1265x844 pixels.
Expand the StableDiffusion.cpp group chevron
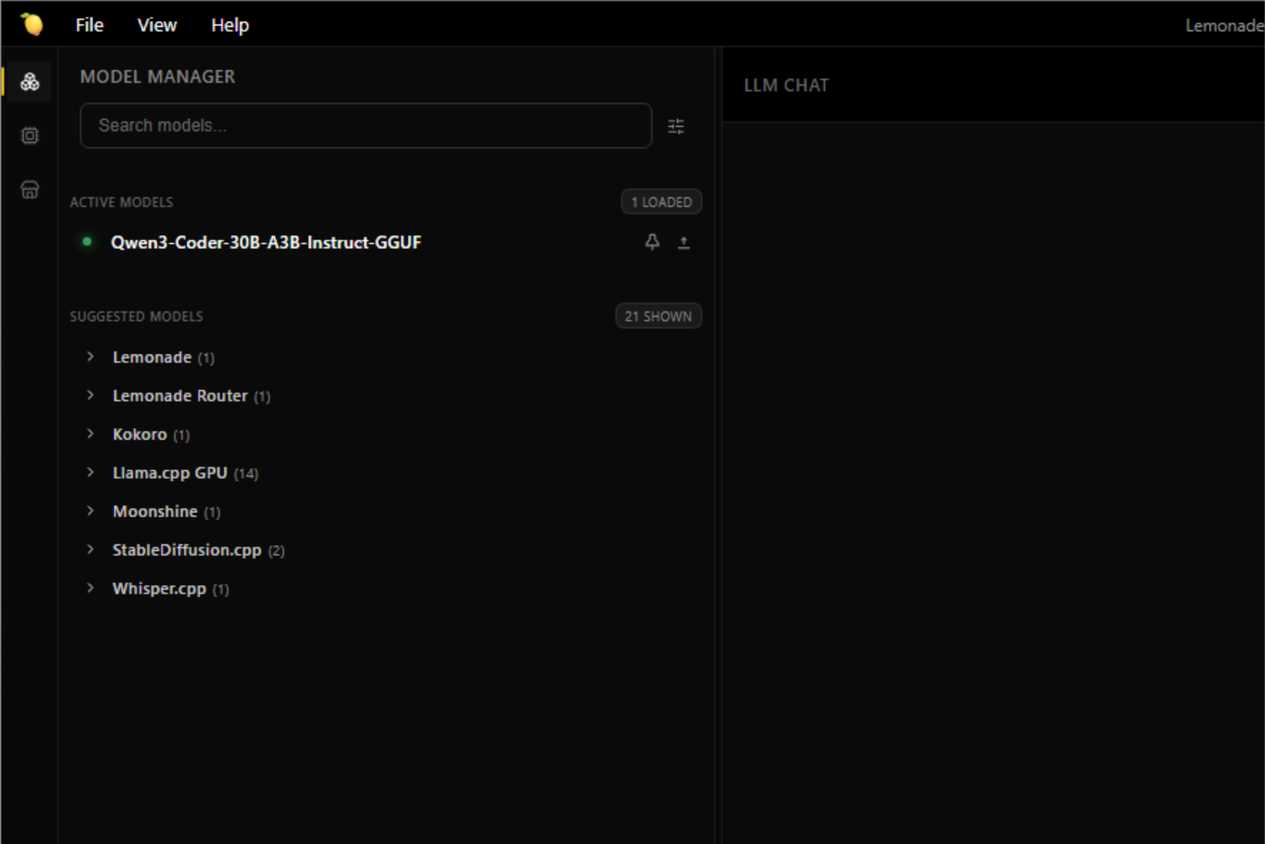(90, 549)
